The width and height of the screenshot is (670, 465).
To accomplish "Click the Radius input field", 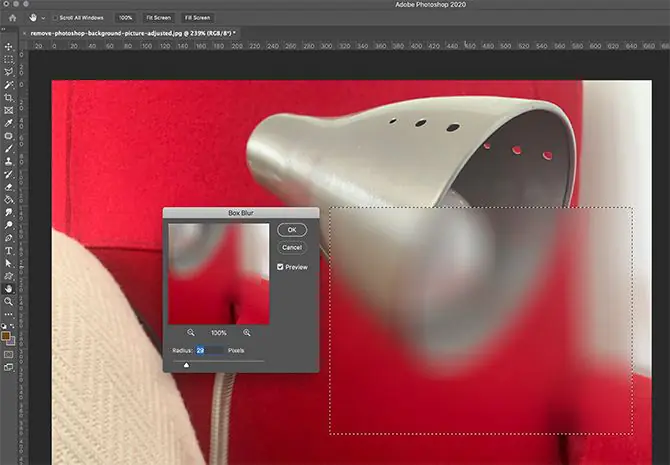I will tap(208, 351).
